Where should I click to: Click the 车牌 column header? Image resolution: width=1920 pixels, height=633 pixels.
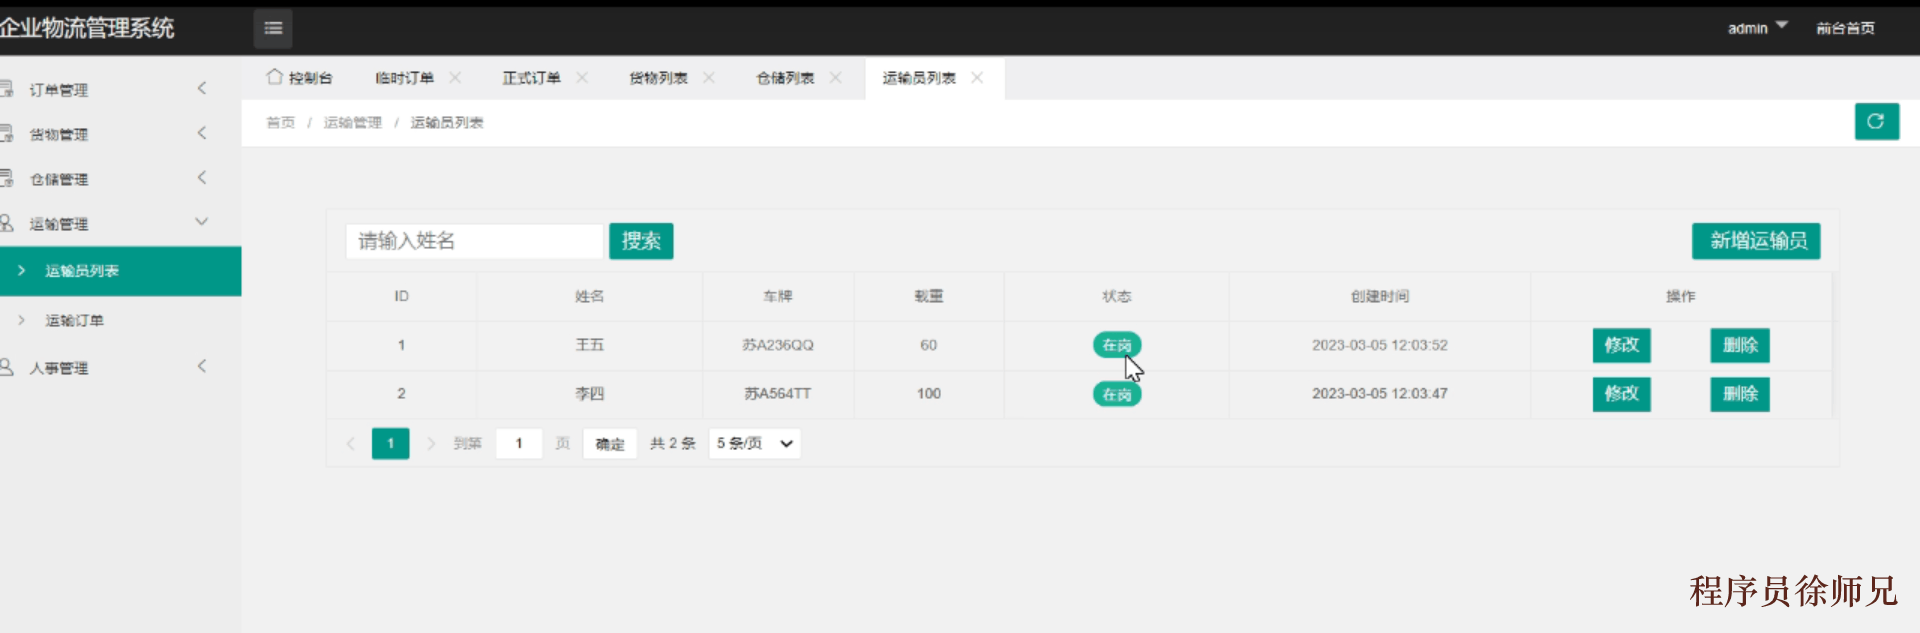(x=778, y=296)
